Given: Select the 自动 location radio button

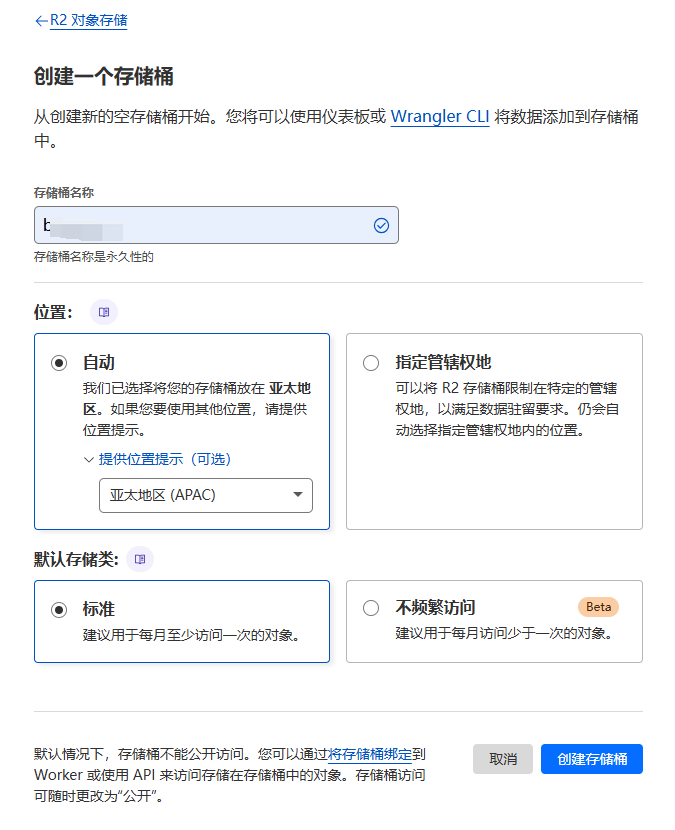Looking at the screenshot, I should [59, 363].
